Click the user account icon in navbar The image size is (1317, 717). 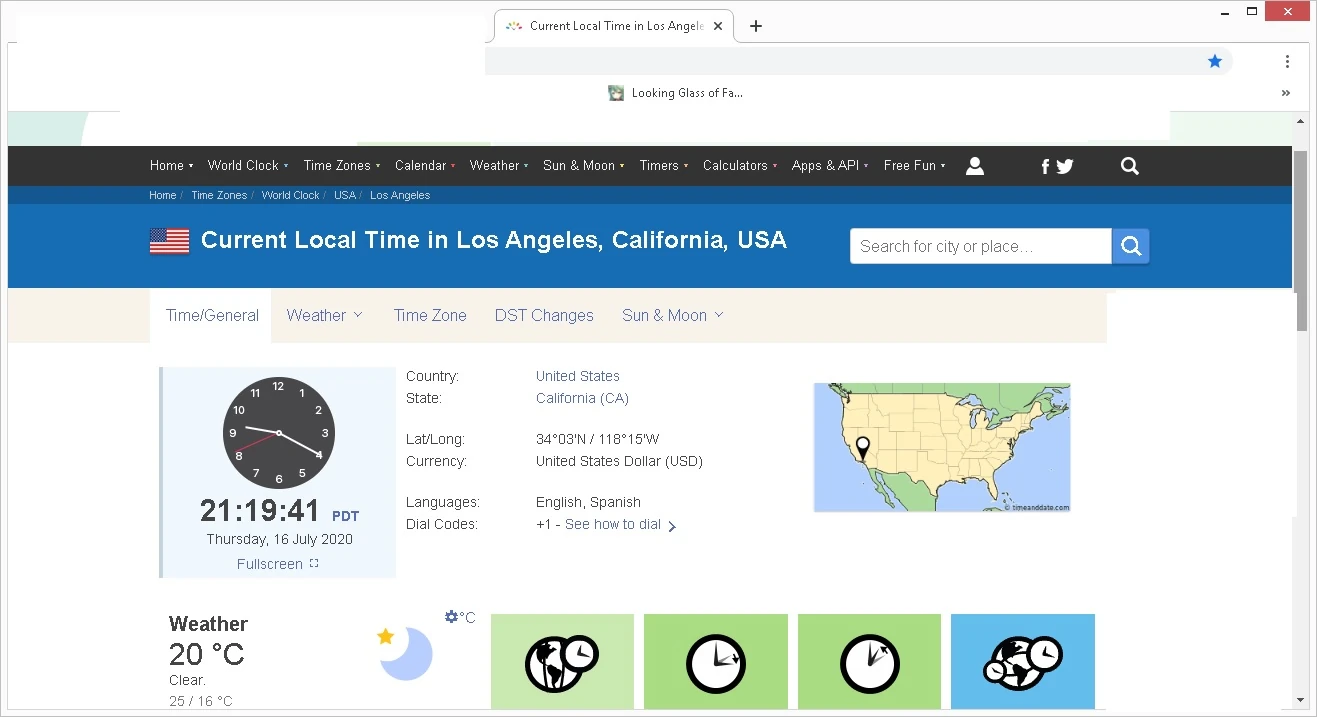click(x=975, y=166)
